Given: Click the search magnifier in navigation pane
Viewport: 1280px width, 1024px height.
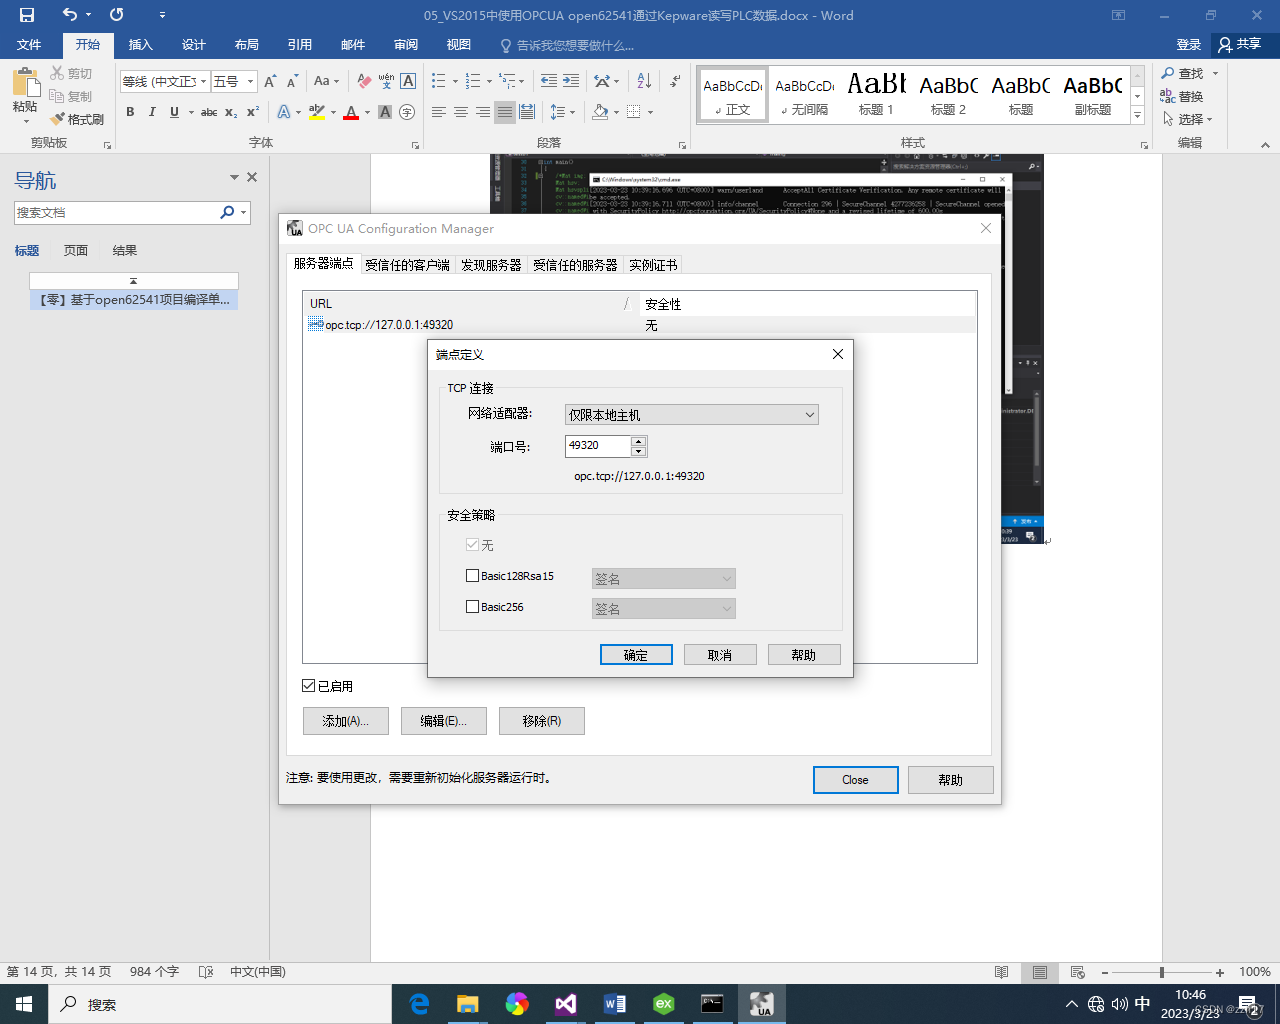Looking at the screenshot, I should click(x=227, y=212).
